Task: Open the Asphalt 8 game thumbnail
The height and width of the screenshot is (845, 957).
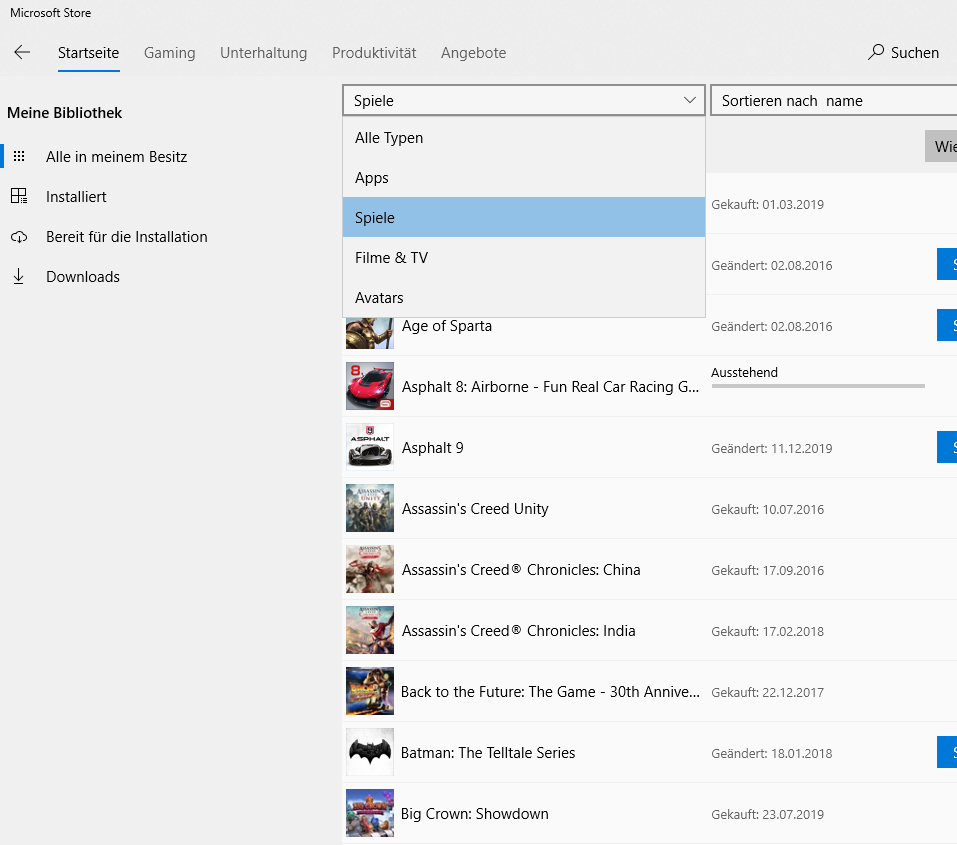Action: click(370, 386)
